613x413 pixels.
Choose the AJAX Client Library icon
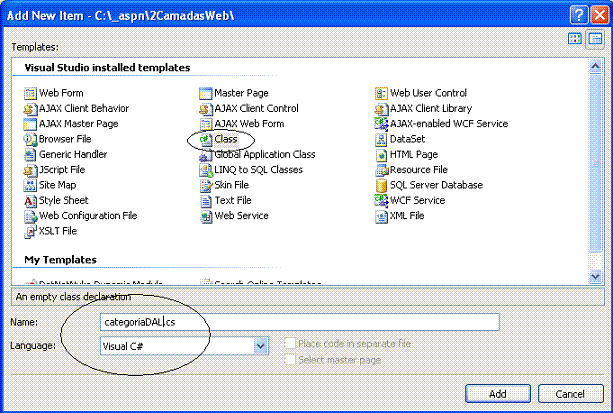(381, 109)
